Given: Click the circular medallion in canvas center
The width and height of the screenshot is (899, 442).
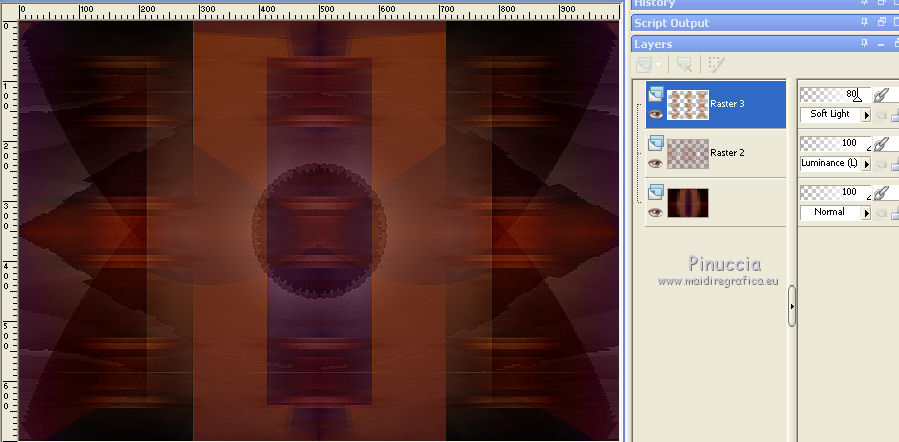Looking at the screenshot, I should pyautogui.click(x=319, y=231).
